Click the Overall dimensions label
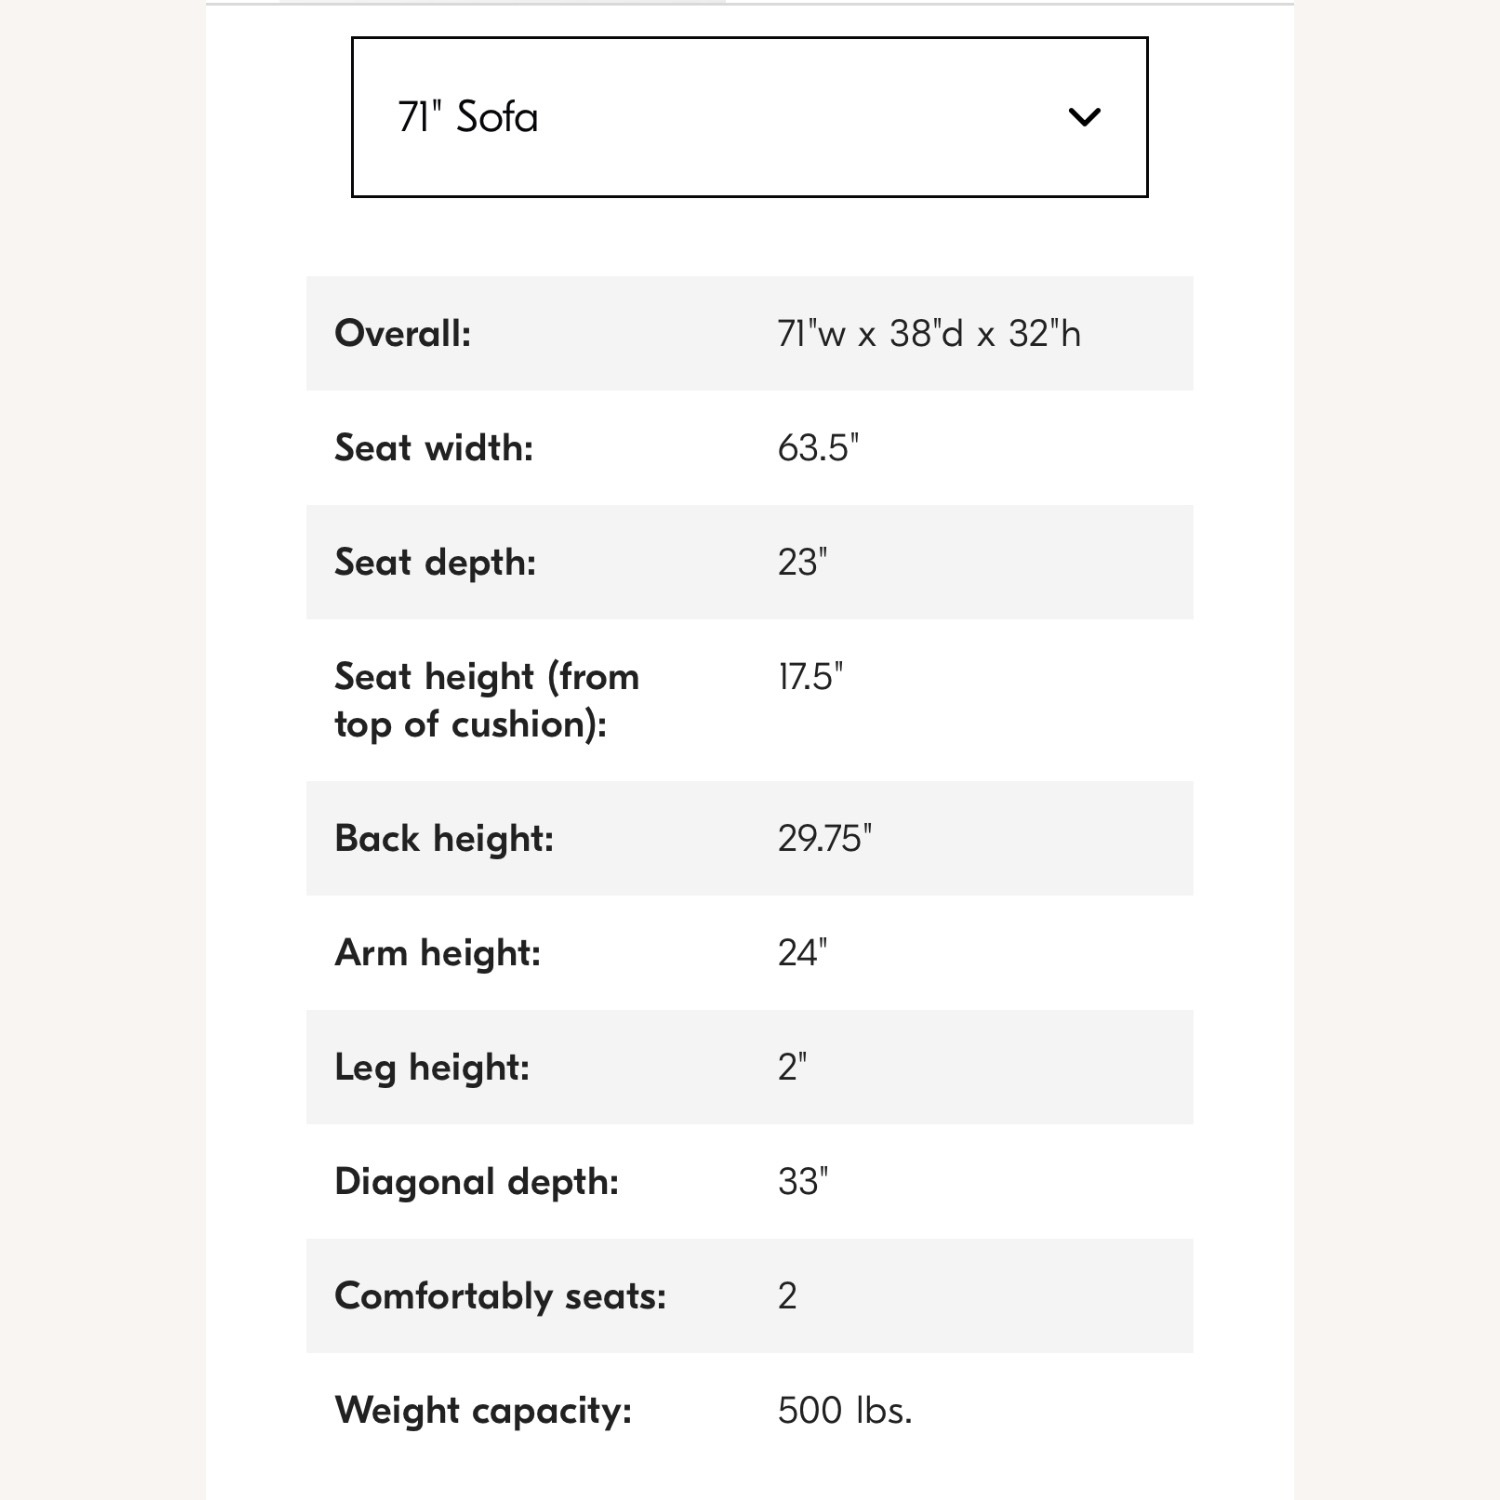 tap(402, 333)
